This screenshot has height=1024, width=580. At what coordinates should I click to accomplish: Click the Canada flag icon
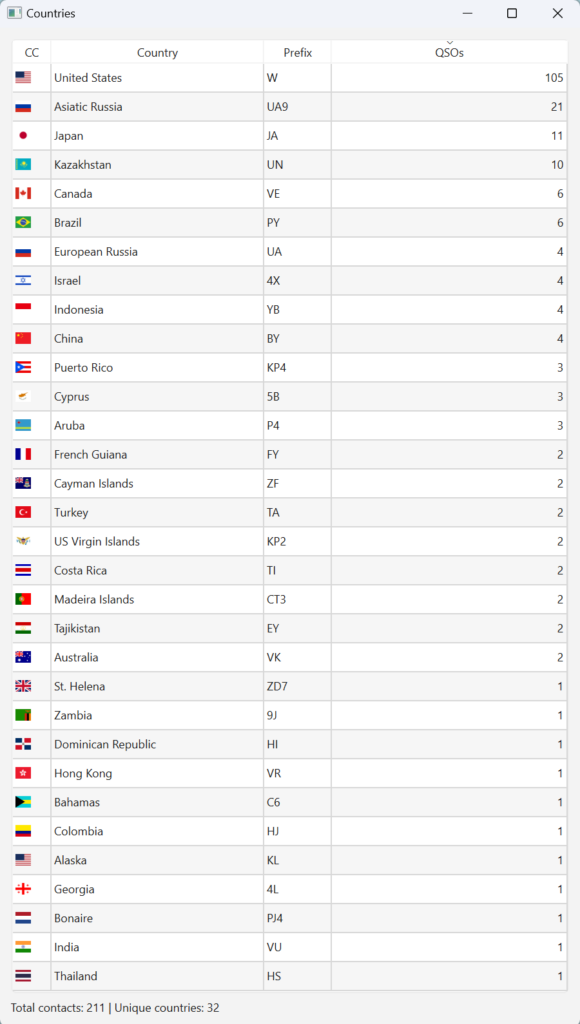click(23, 193)
